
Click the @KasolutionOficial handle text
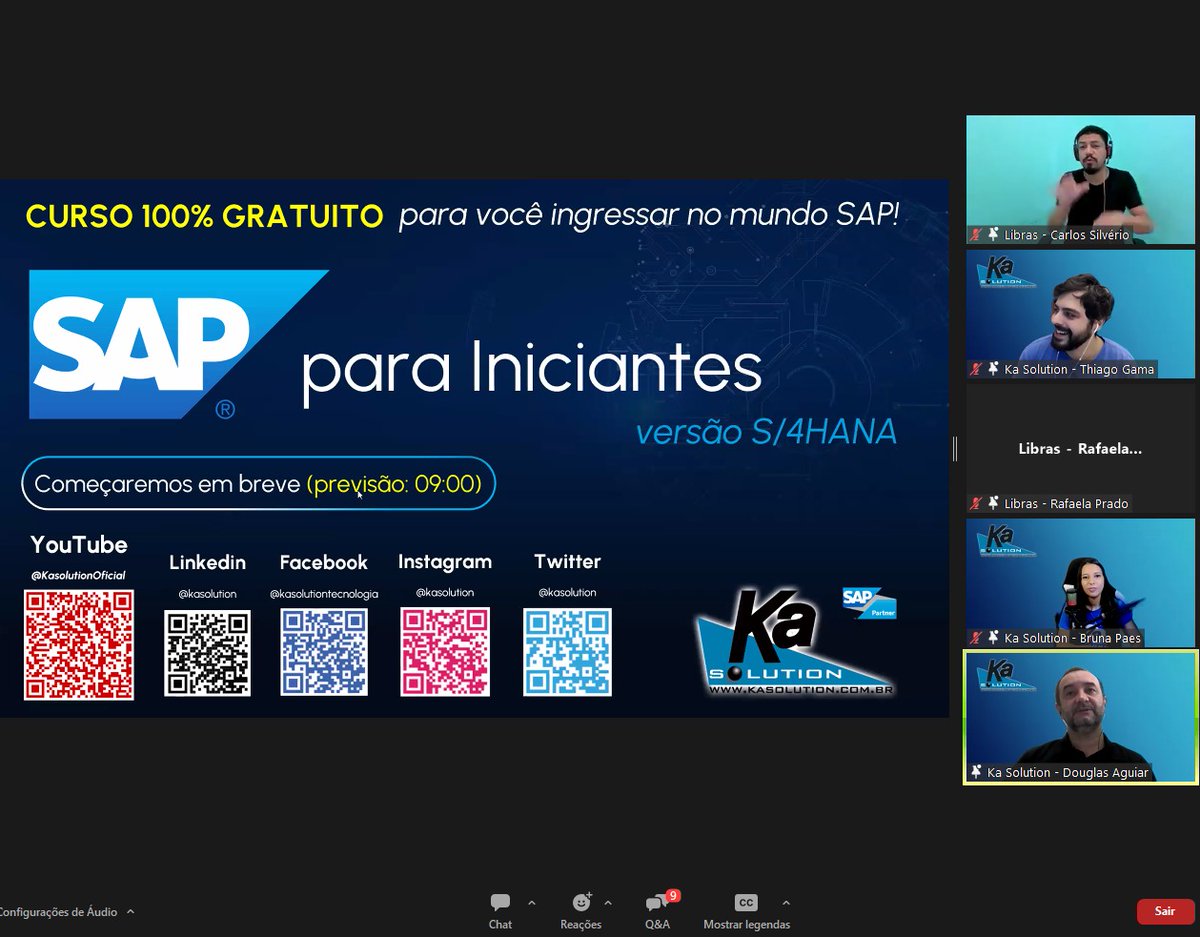pos(78,575)
